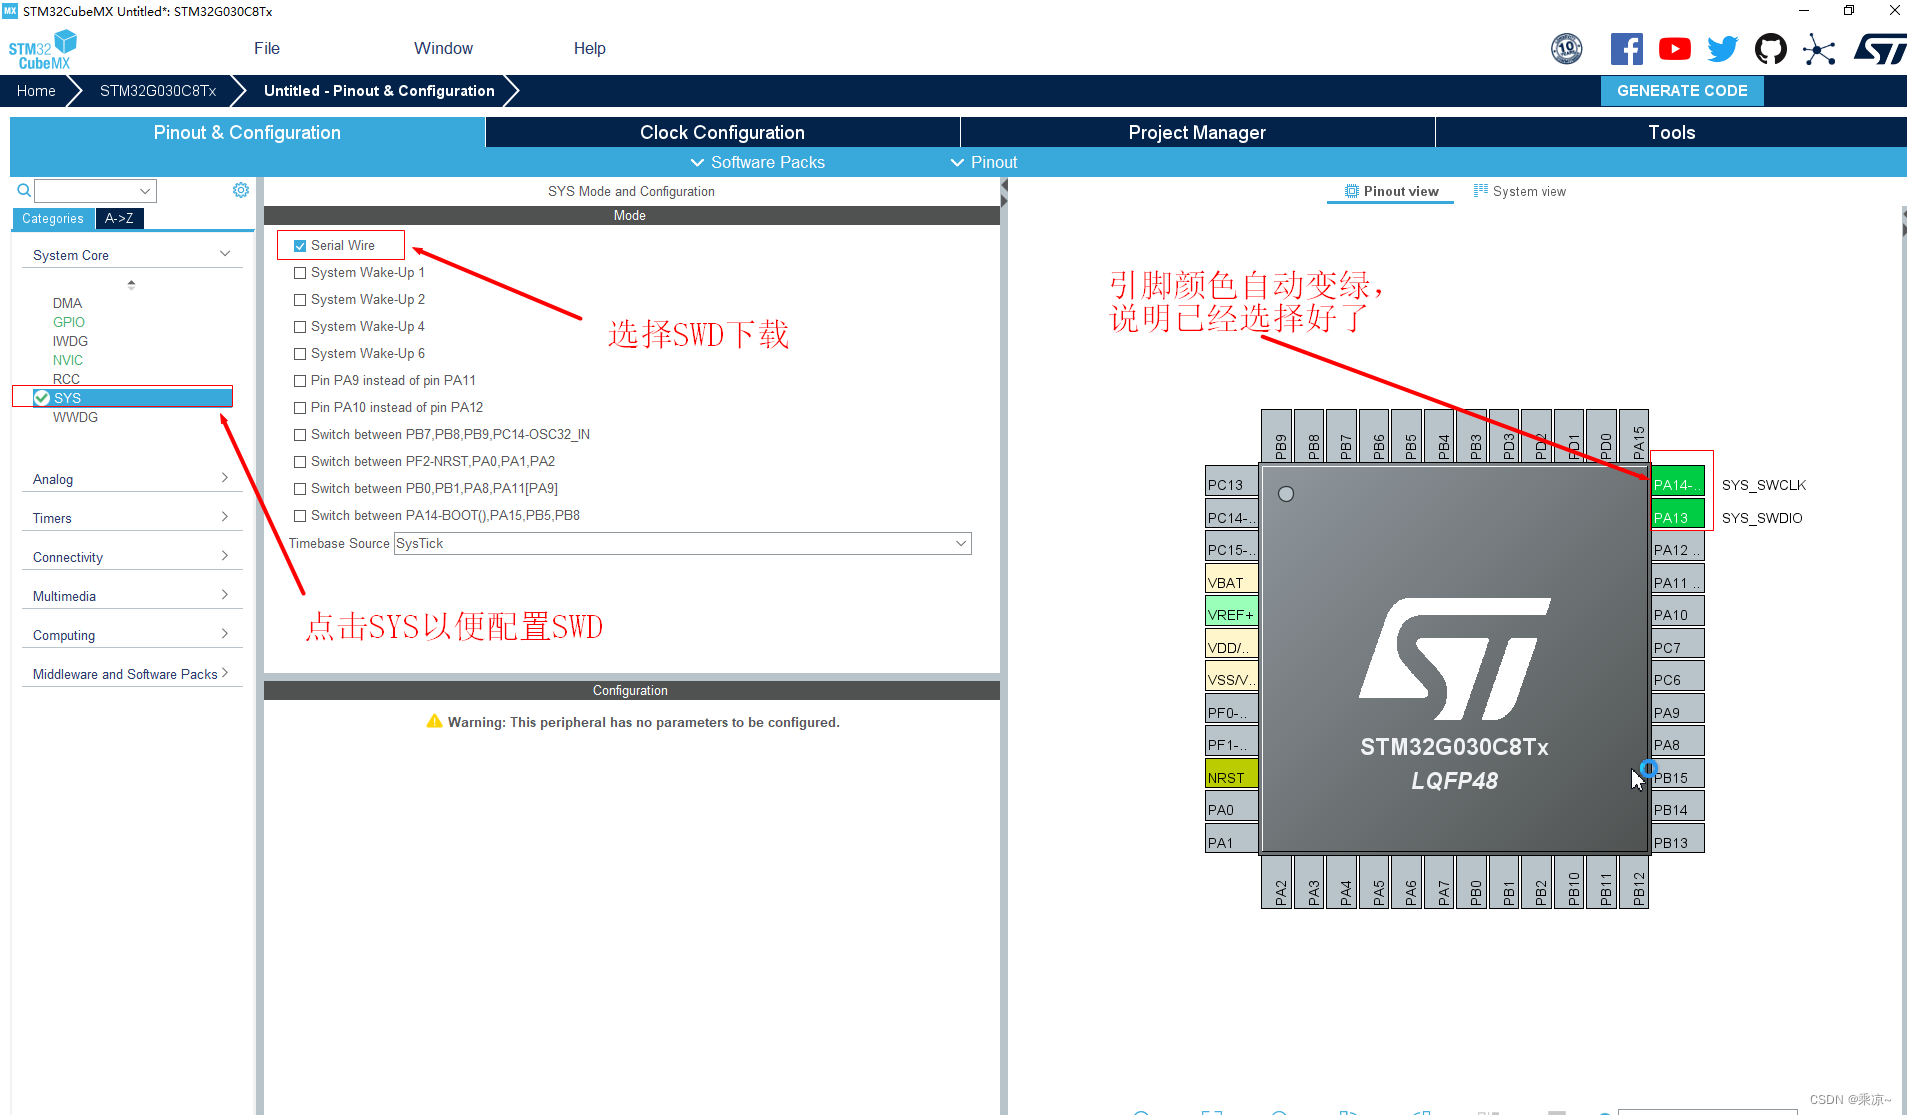Switch to Project Manager tab

[x=1197, y=132]
